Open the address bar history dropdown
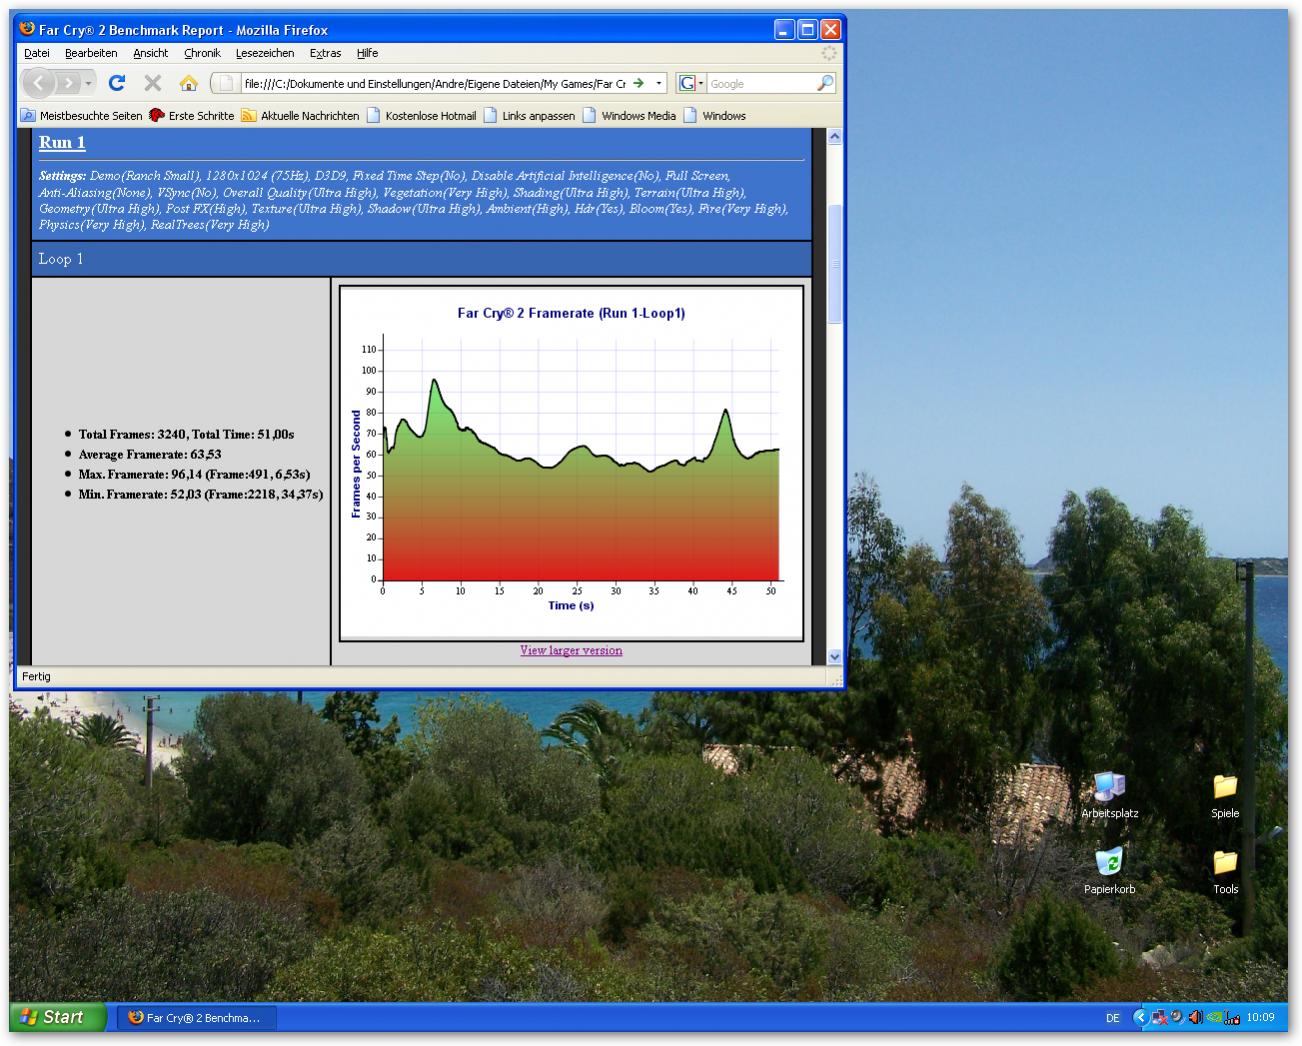The image size is (1302, 1046). click(658, 83)
